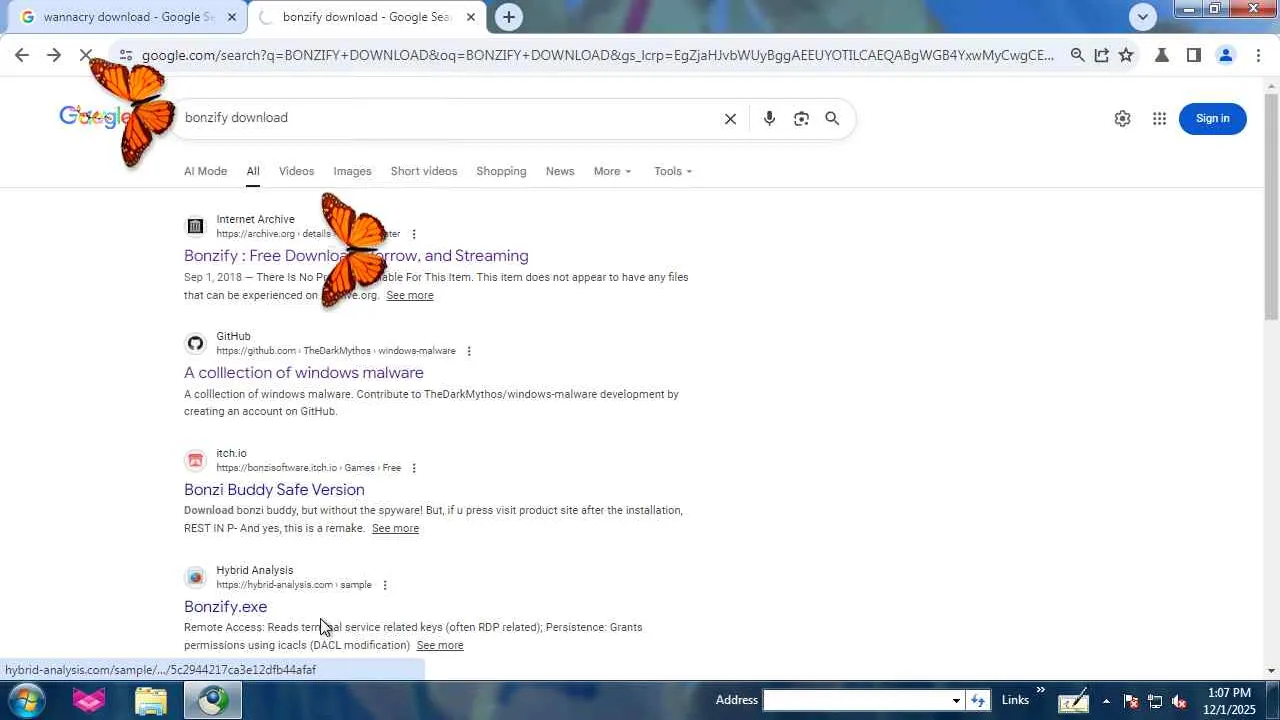Open Bonzi Buddy Safe Version link
The height and width of the screenshot is (720, 1280).
[x=274, y=490]
